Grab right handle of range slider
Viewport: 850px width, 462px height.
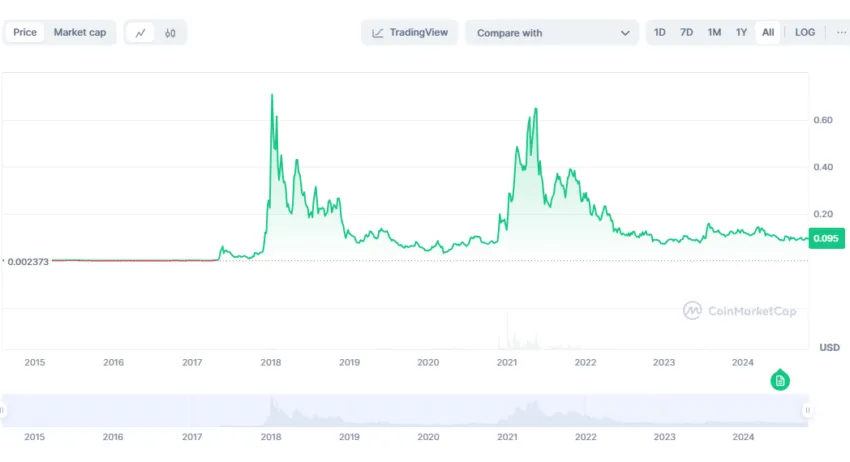tap(807, 410)
